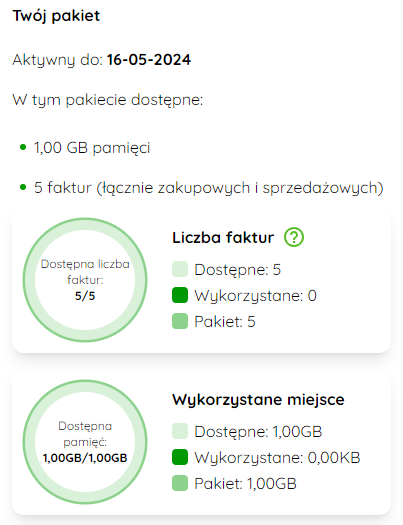Screen dimensions: 403x525
Task: Click the Wykorzystane: 0,00KB legend swatch
Action: 180,457
